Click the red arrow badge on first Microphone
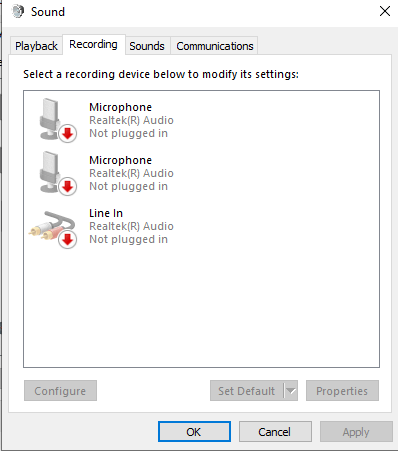 pos(68,134)
